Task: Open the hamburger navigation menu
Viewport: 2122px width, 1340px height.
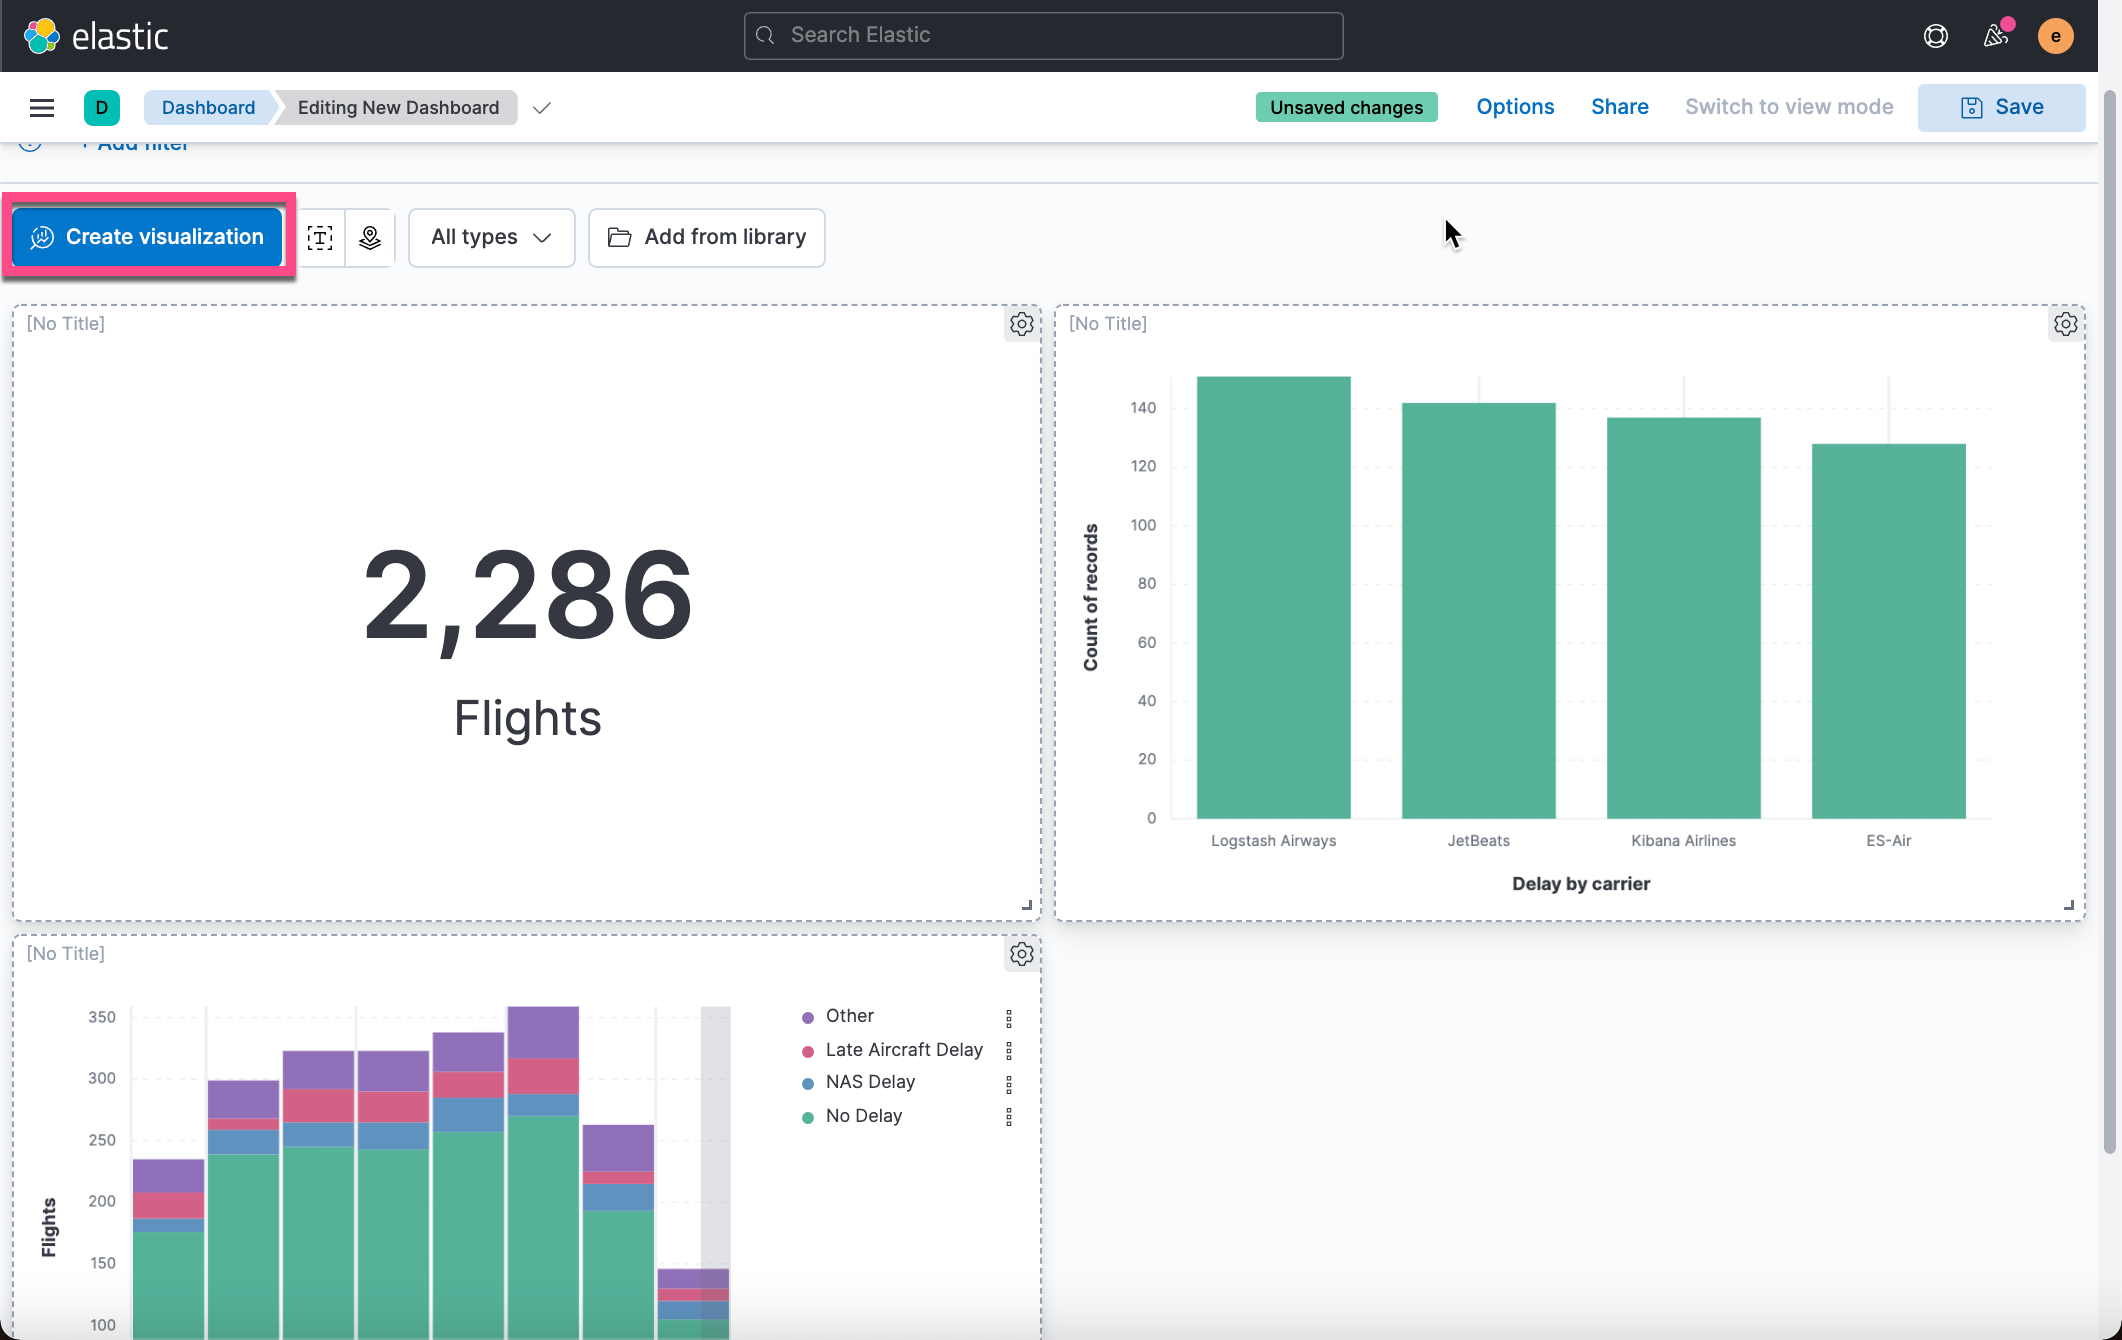Action: pyautogui.click(x=42, y=108)
